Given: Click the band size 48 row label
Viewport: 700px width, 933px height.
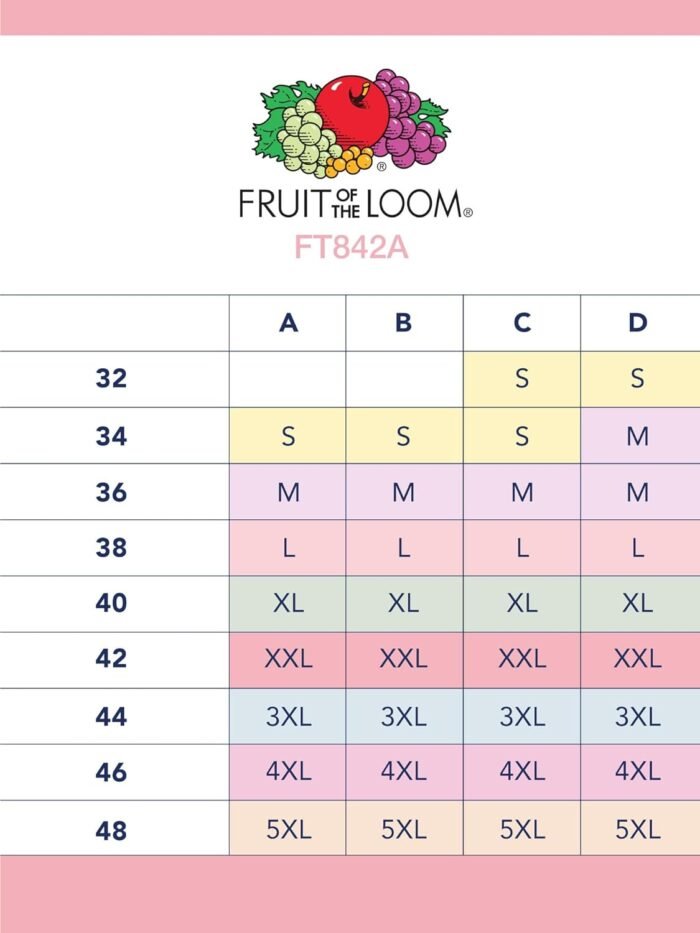Looking at the screenshot, I should pos(111,830).
